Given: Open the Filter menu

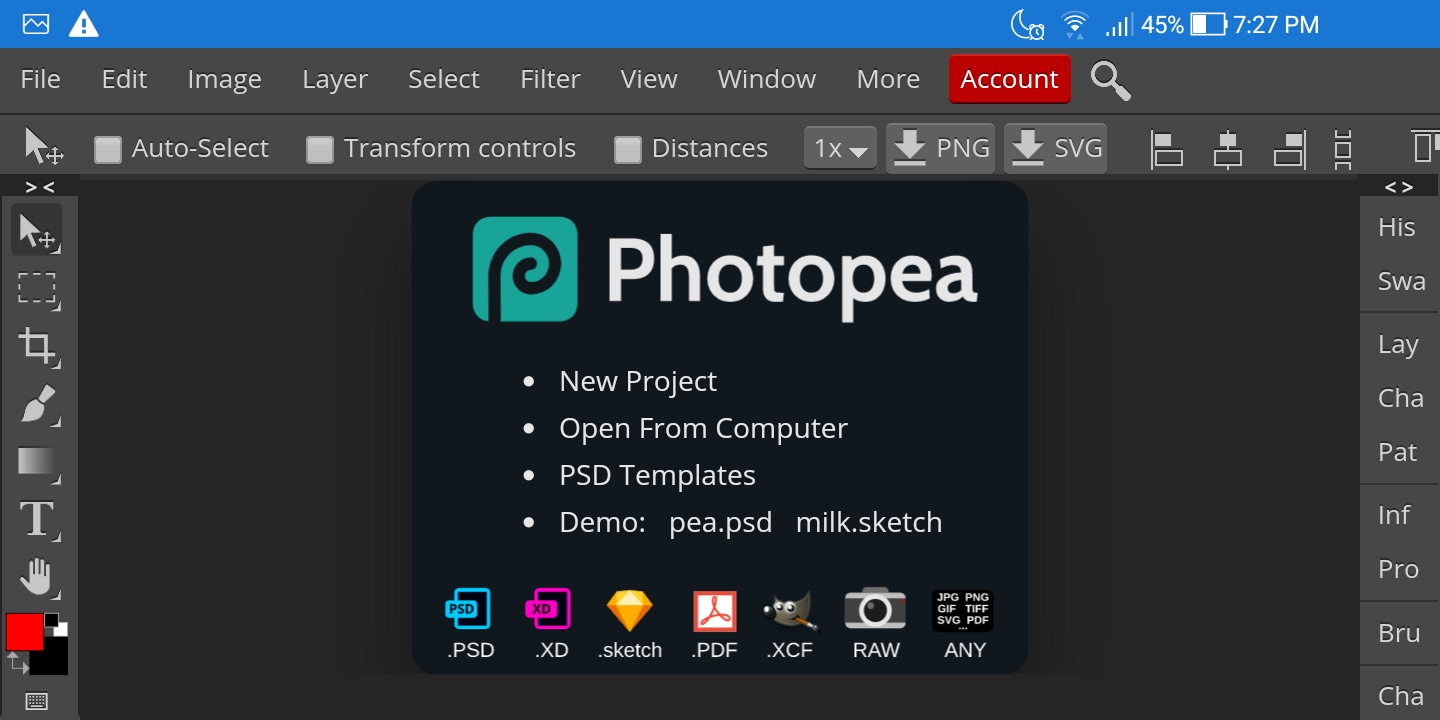Looking at the screenshot, I should pos(550,79).
